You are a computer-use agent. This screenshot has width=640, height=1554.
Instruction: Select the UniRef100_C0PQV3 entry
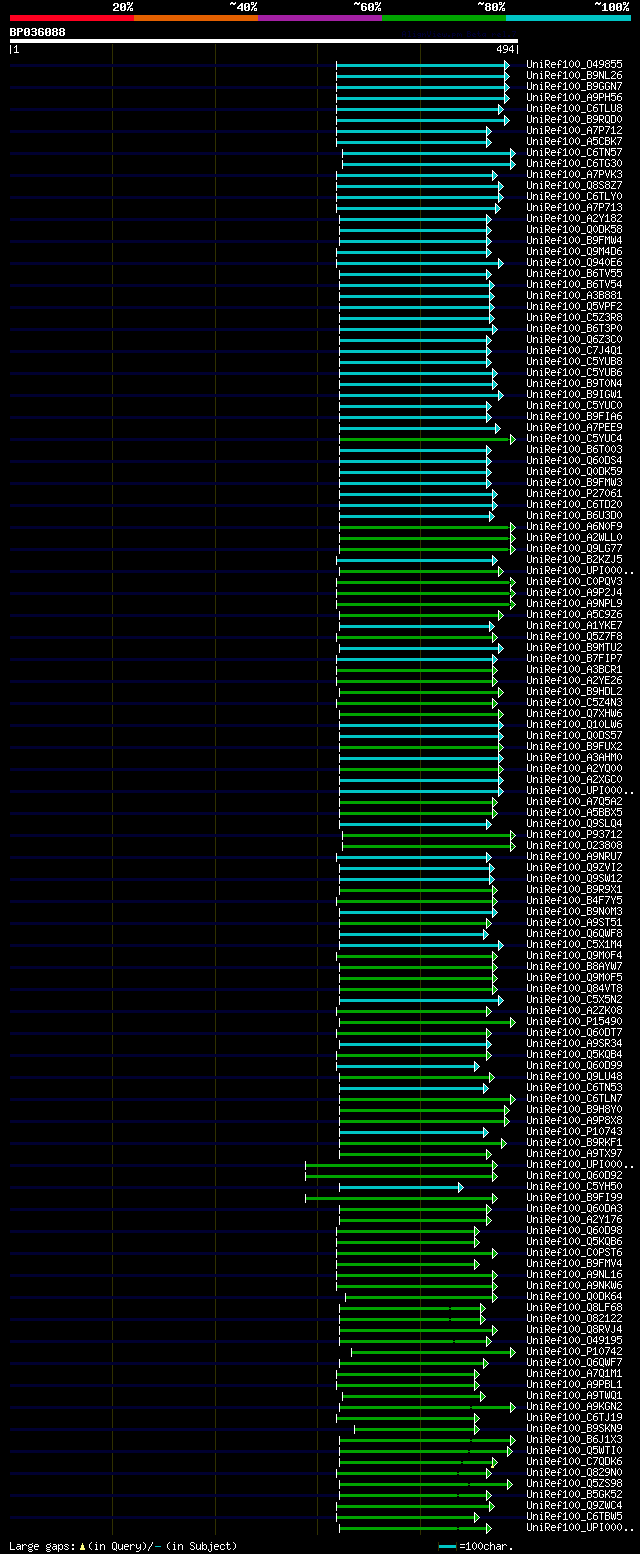[x=575, y=581]
